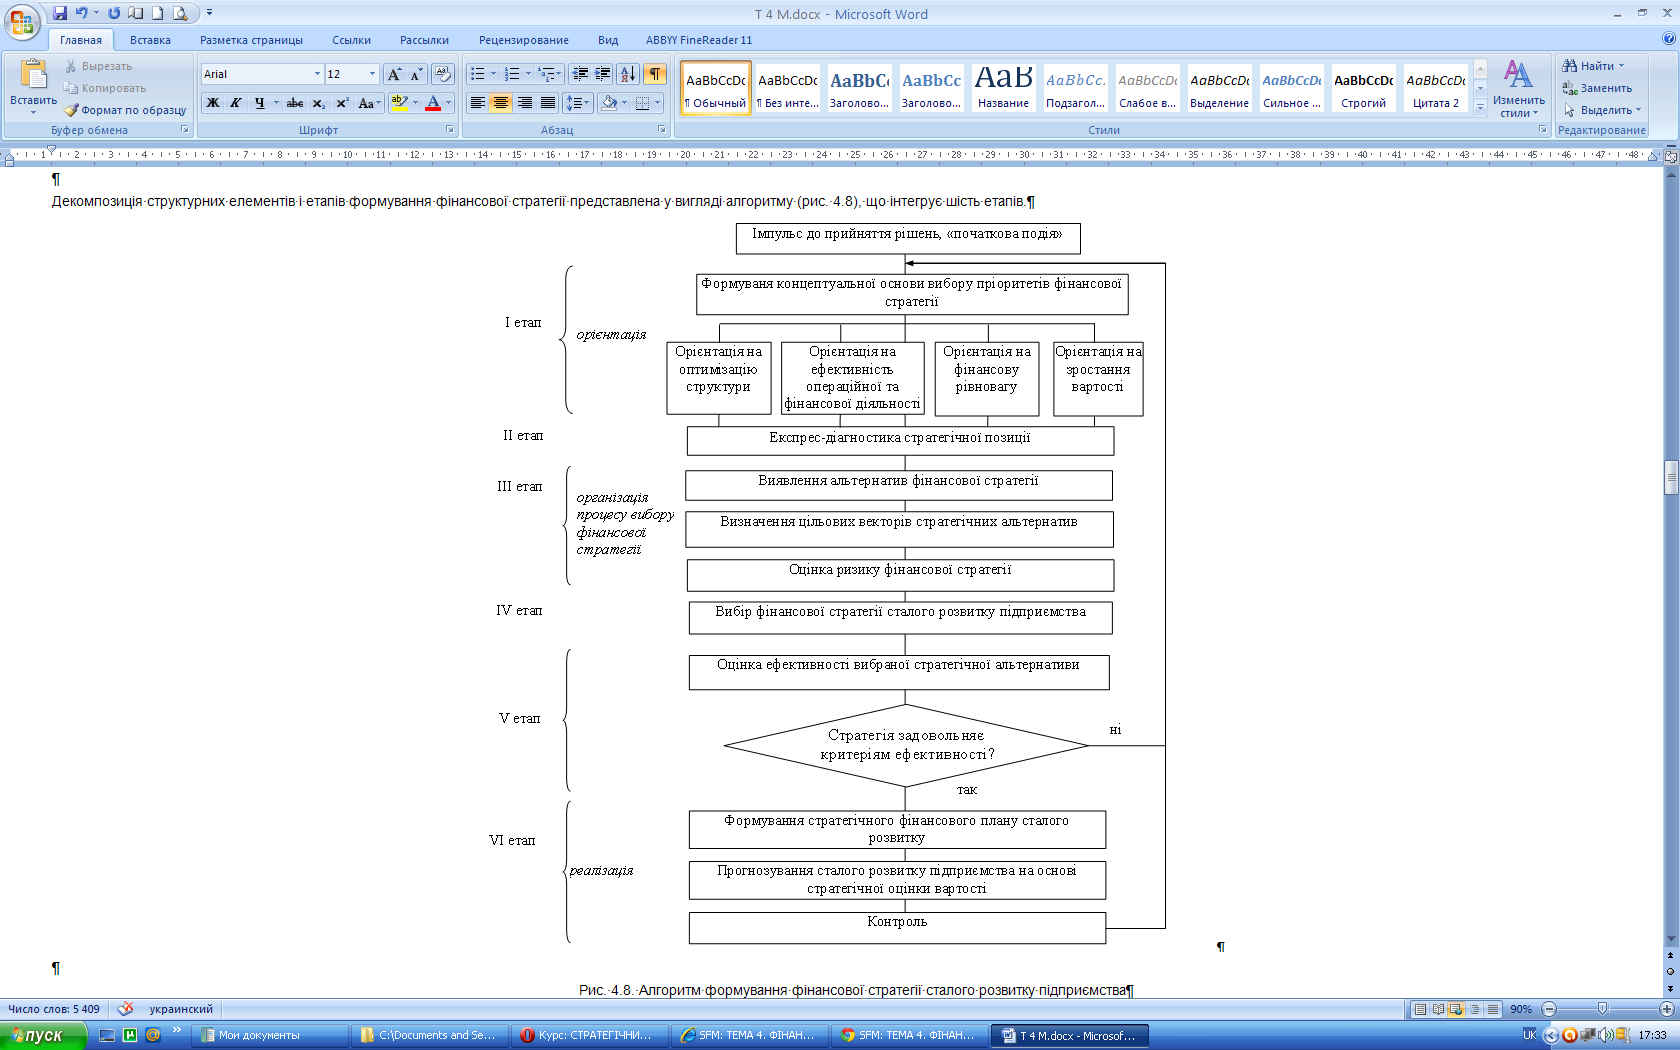Open change case Aa dropdown

(369, 103)
